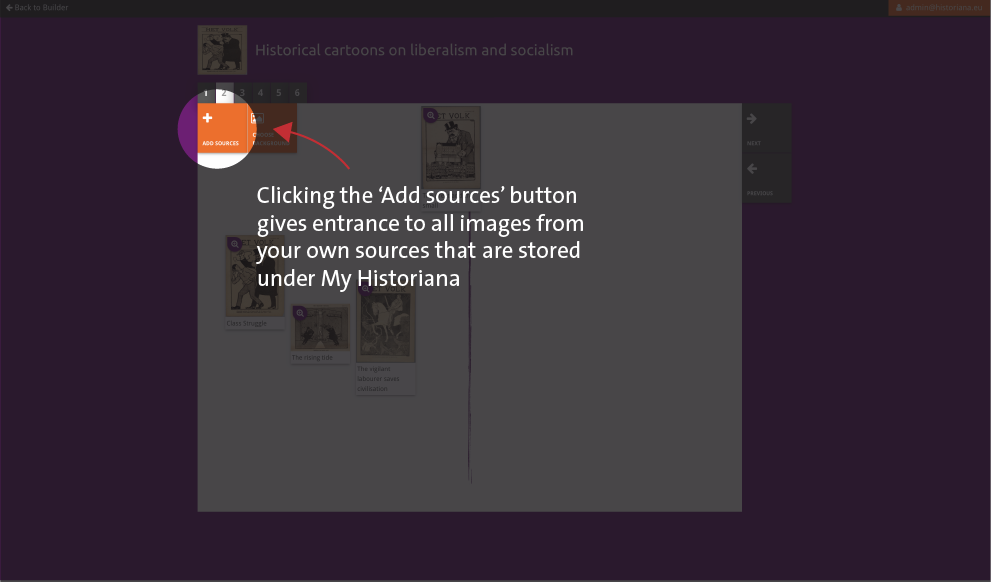Click magnifier icon on The rising tide
The image size is (991, 582).
point(299,314)
